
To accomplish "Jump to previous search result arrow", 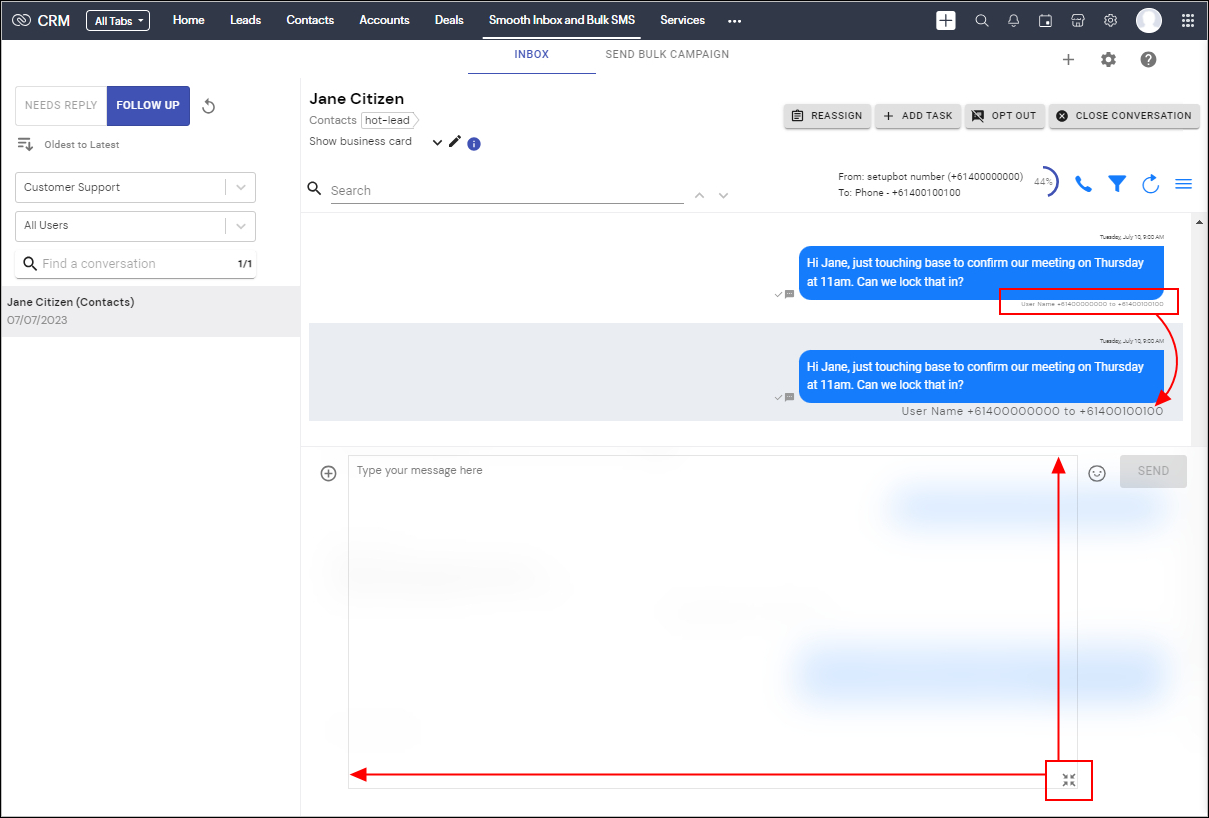I will [x=700, y=195].
